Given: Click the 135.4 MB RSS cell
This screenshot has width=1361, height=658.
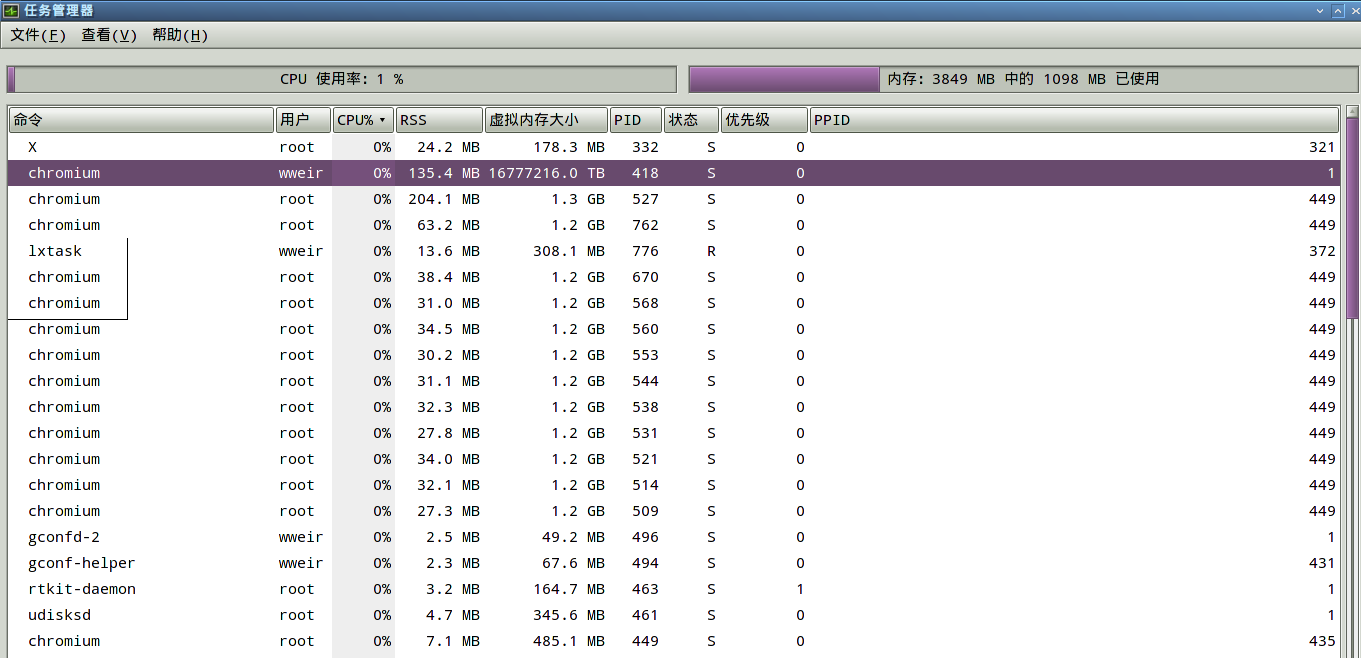Looking at the screenshot, I should pyautogui.click(x=444, y=173).
